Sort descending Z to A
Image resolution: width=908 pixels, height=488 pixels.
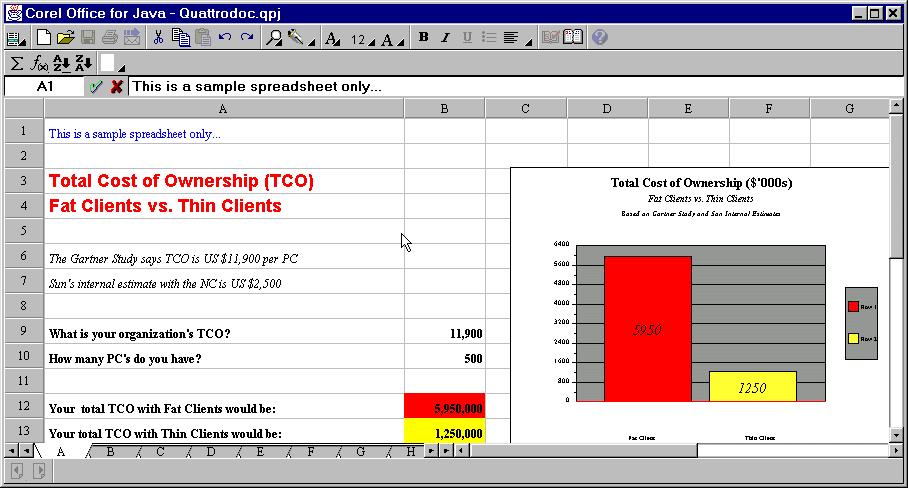83,63
